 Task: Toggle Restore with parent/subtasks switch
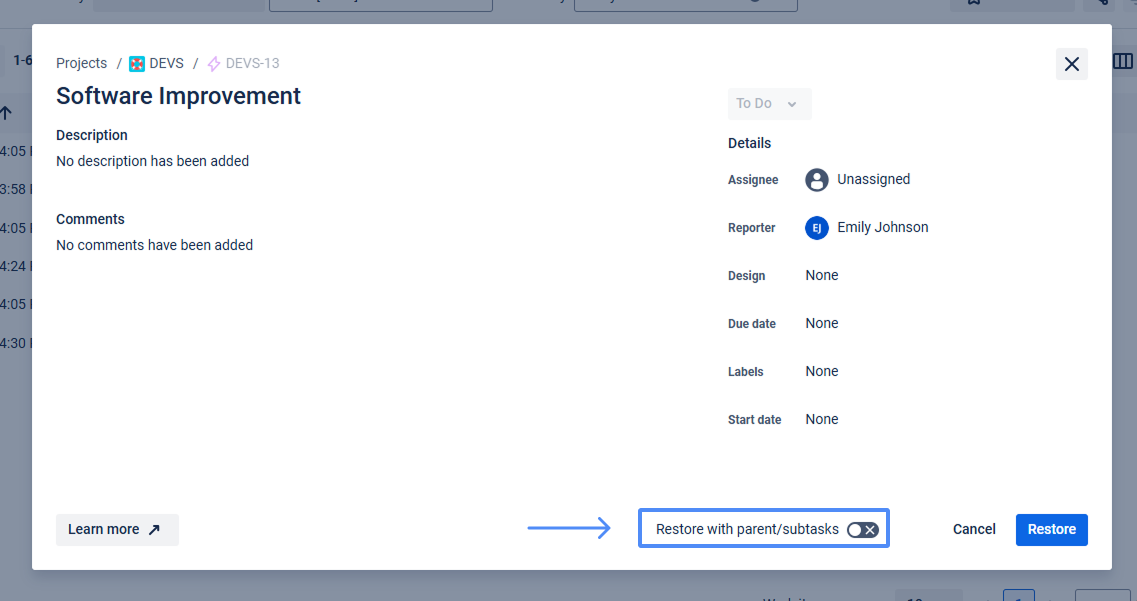(x=862, y=530)
